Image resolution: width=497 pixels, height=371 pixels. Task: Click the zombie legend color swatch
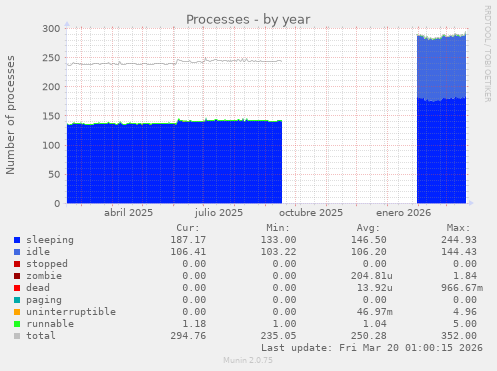(x=17, y=276)
